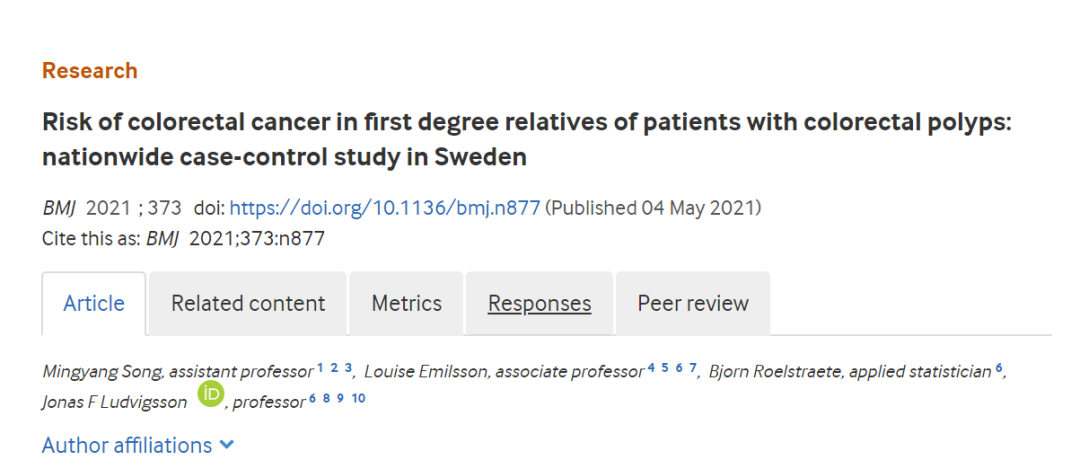Open affiliation 1 after Mingyang Song
This screenshot has width=1080, height=469.
pos(320,367)
